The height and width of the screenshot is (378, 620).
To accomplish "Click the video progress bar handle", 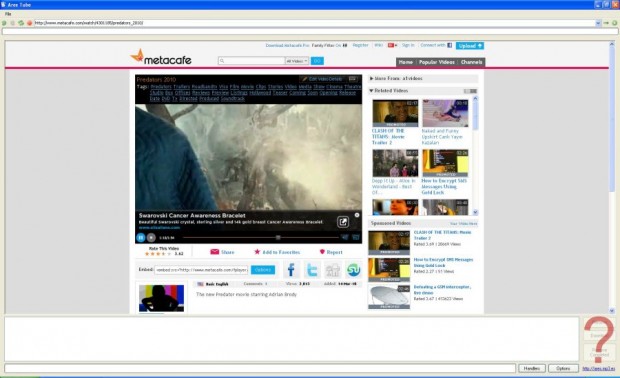I will tap(278, 238).
